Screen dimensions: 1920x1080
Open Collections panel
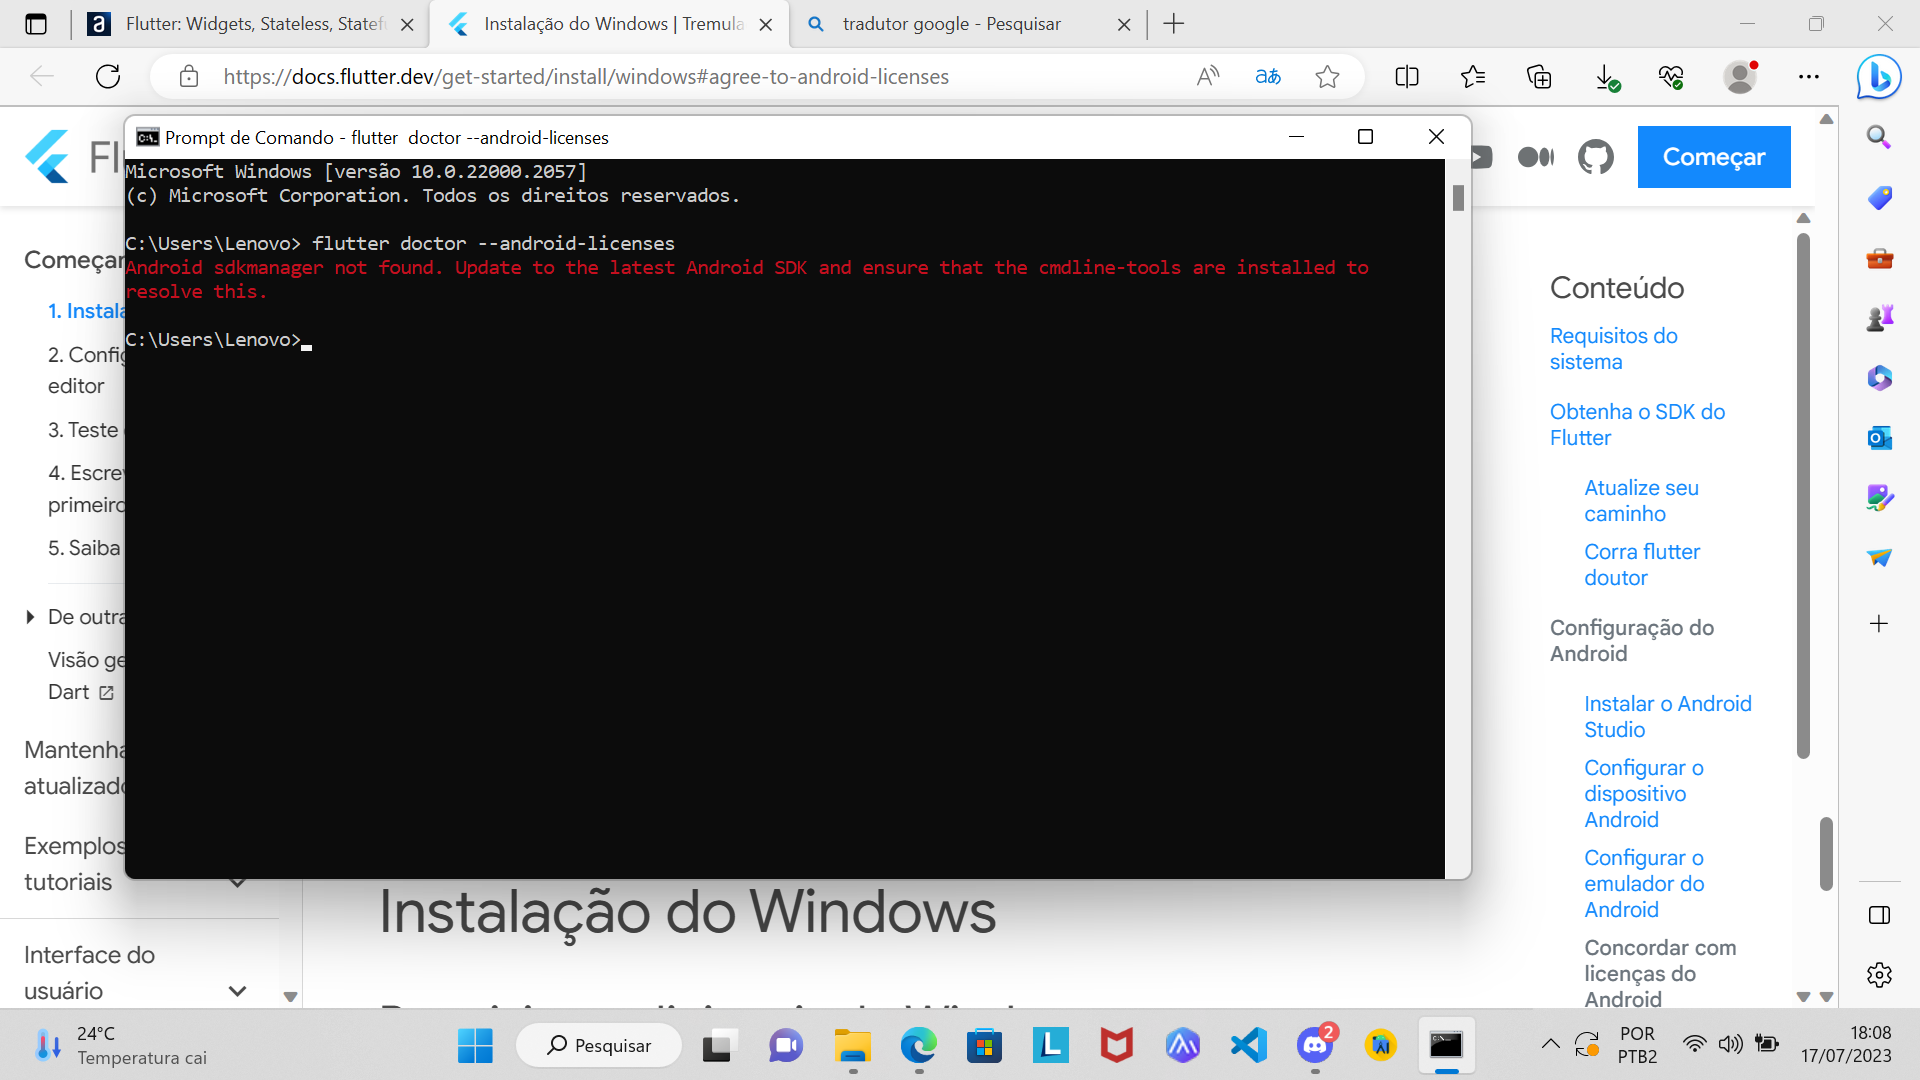pos(1539,76)
